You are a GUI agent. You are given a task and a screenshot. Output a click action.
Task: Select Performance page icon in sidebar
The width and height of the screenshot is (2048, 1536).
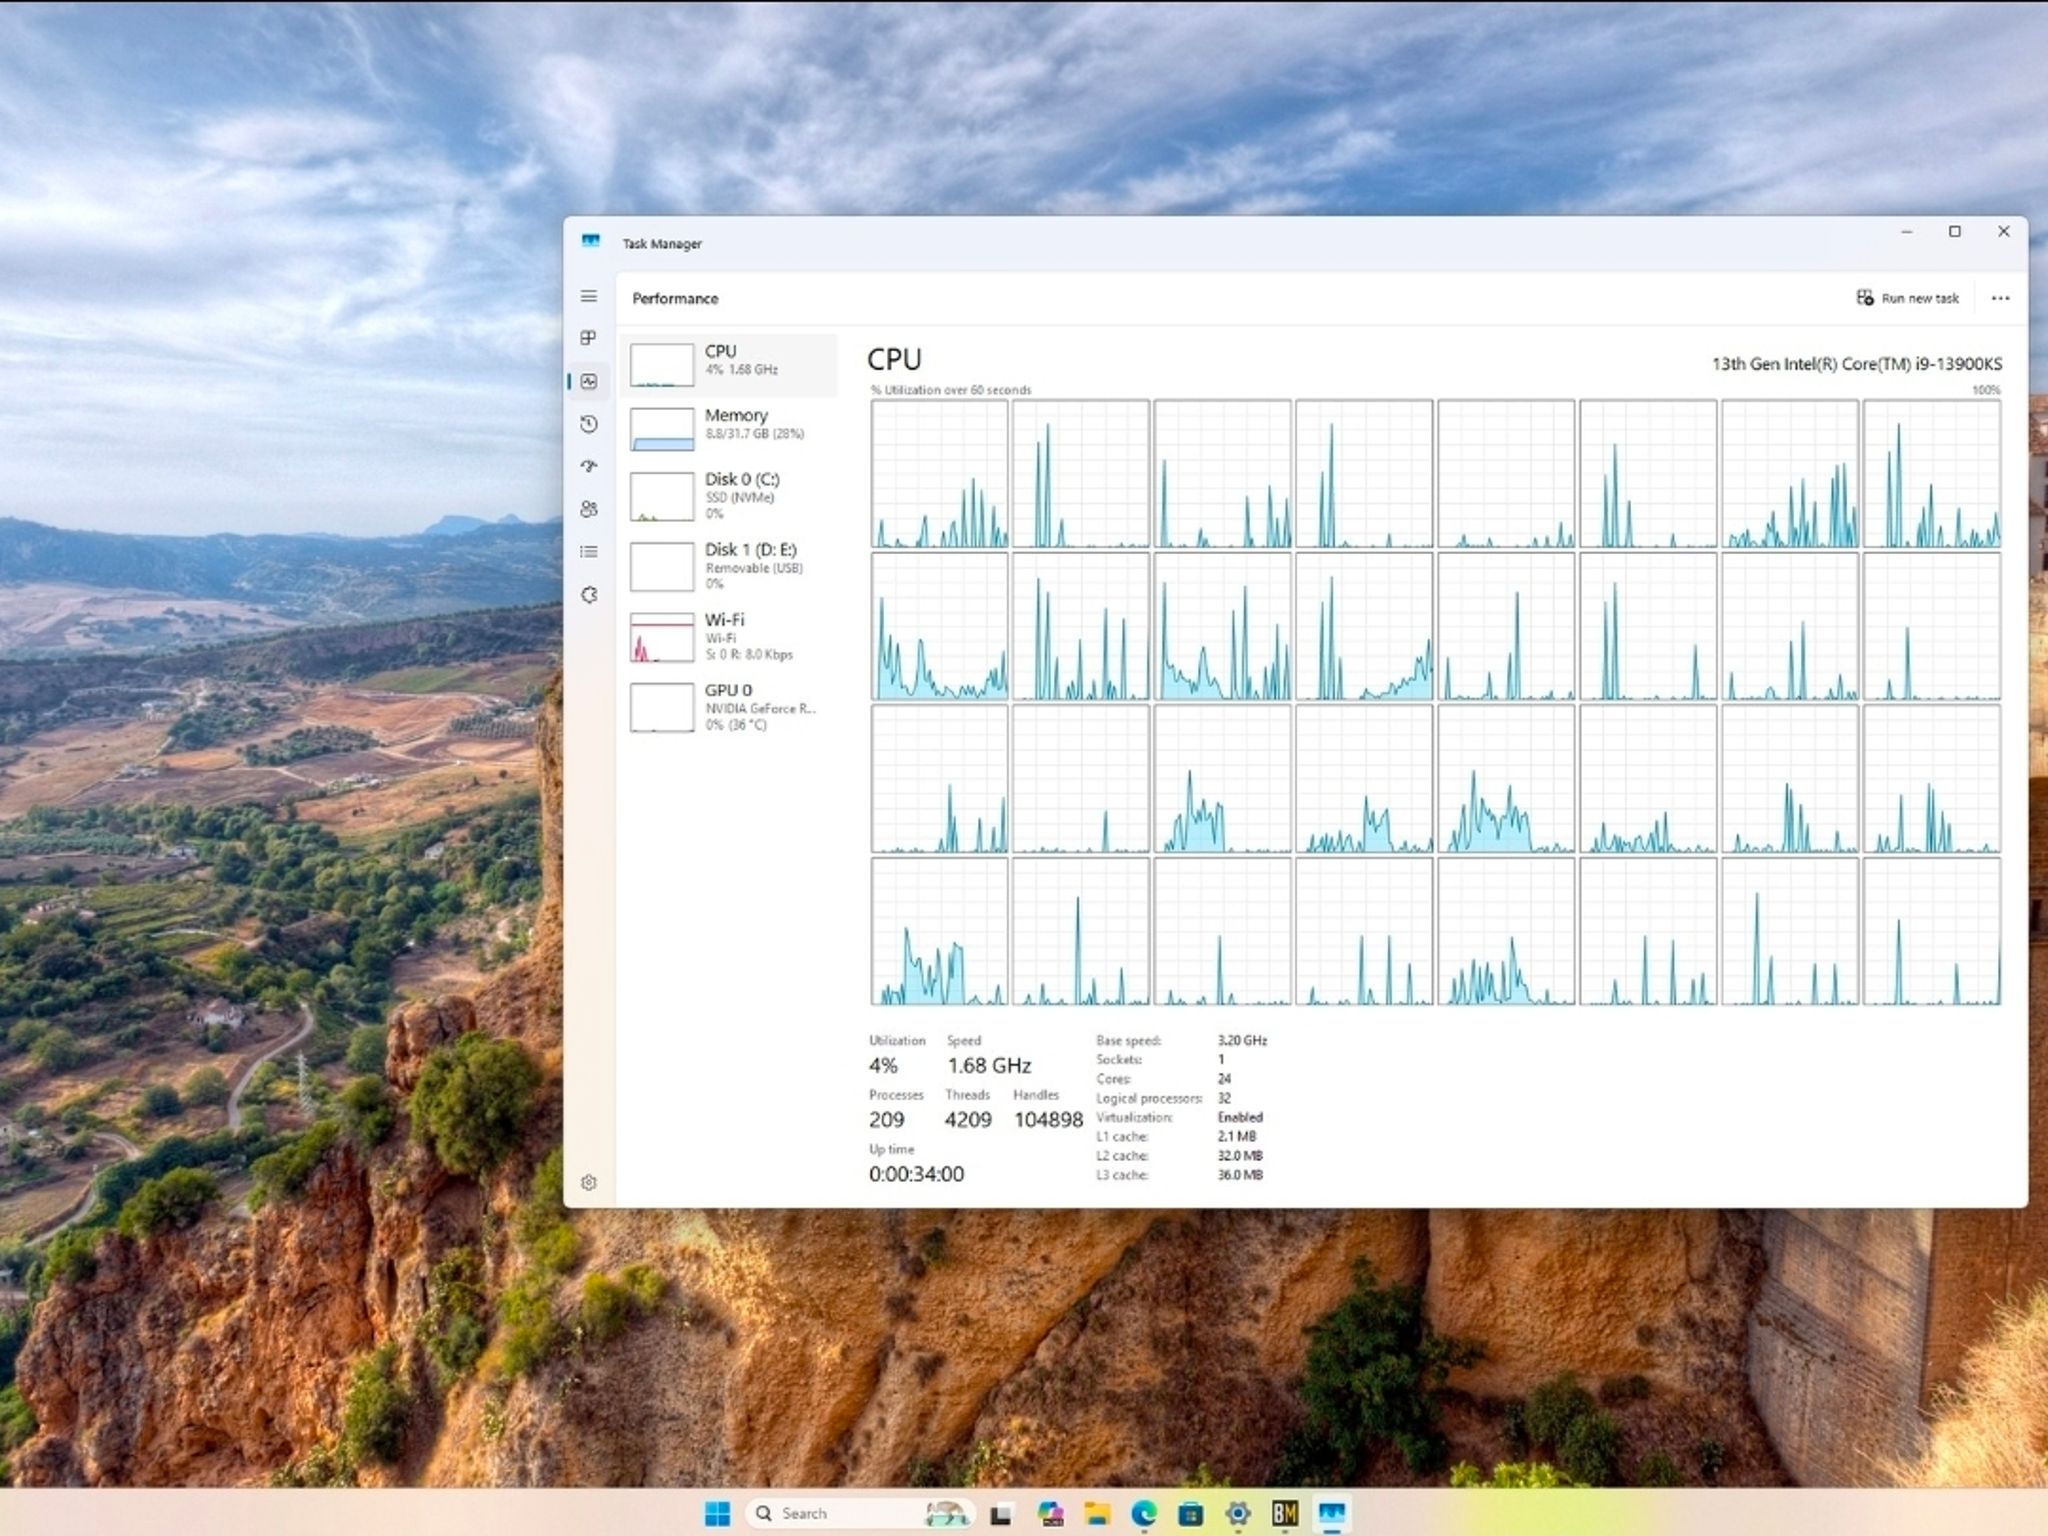(x=589, y=381)
